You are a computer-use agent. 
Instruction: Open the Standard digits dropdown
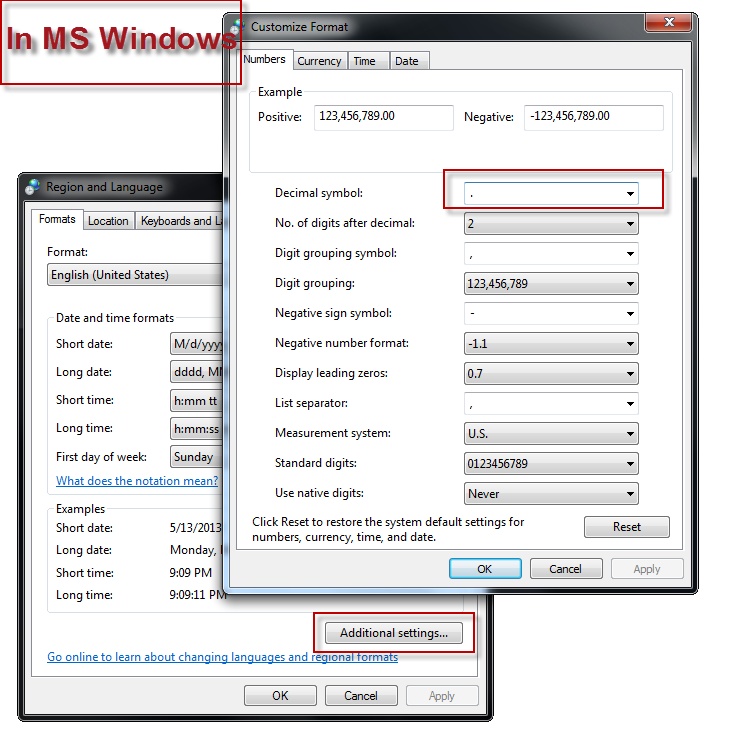pyautogui.click(x=551, y=464)
